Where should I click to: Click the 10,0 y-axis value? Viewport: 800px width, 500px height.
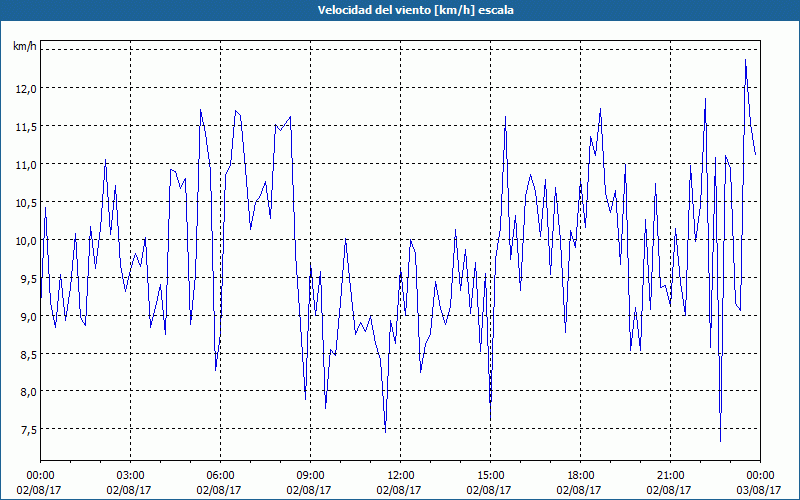pos(27,240)
